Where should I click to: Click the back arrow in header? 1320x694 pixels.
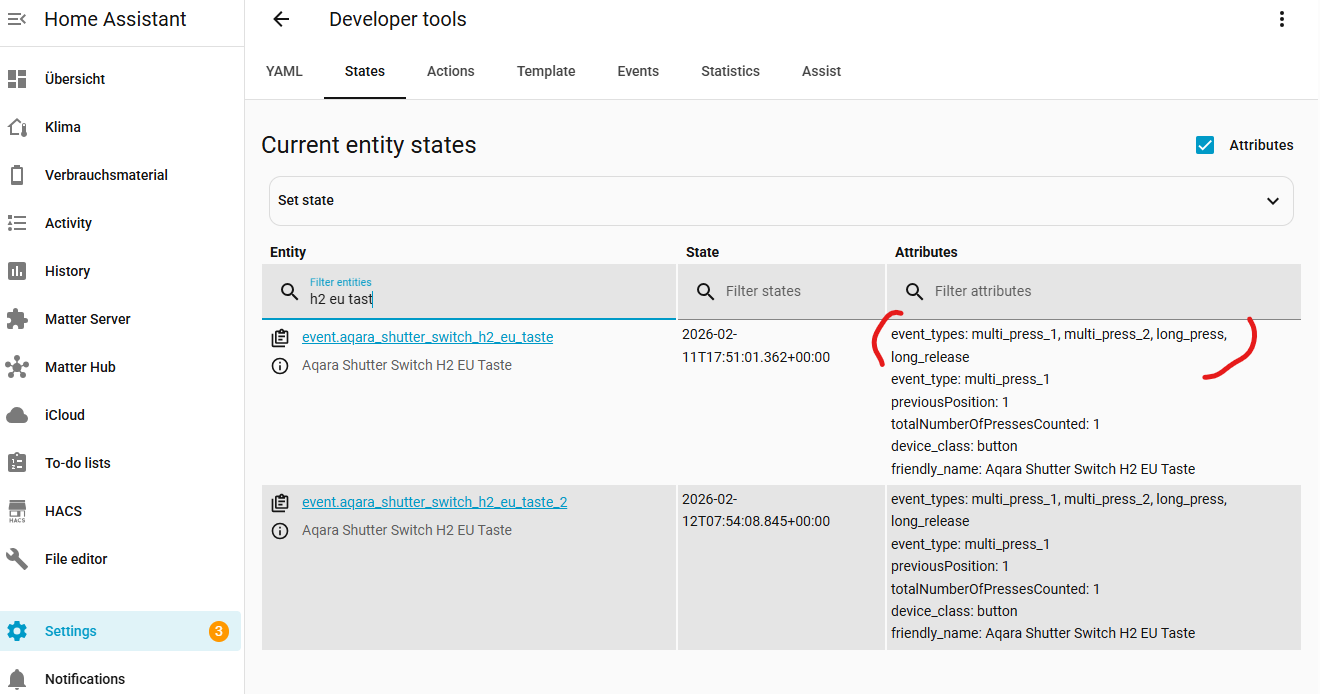pos(281,19)
